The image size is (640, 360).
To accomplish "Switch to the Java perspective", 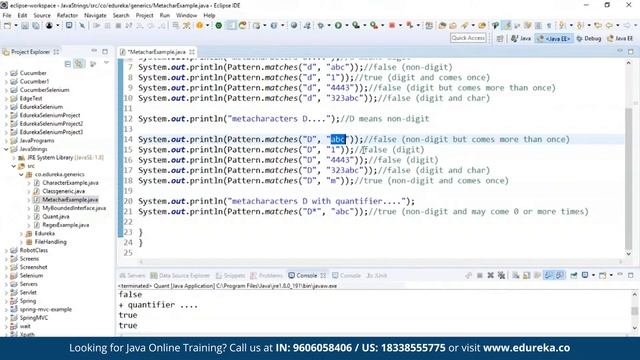I will (521, 38).
